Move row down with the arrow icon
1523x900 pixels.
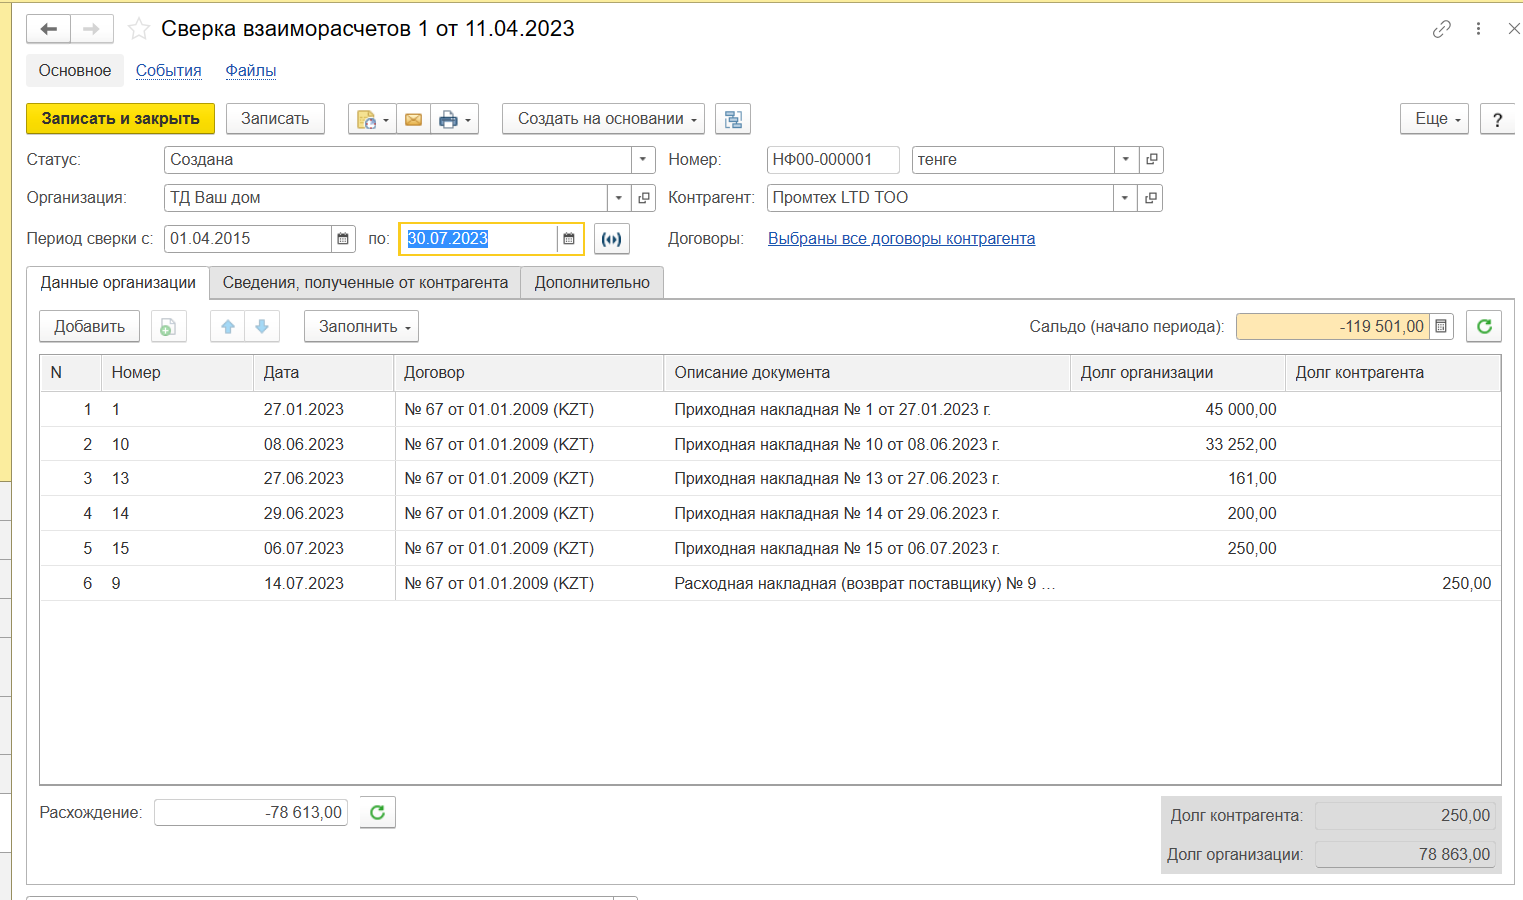pos(262,327)
